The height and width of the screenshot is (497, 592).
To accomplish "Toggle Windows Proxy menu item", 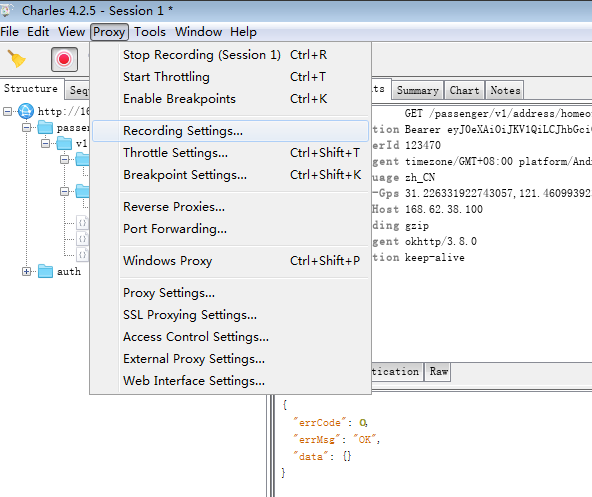I will pos(230,261).
